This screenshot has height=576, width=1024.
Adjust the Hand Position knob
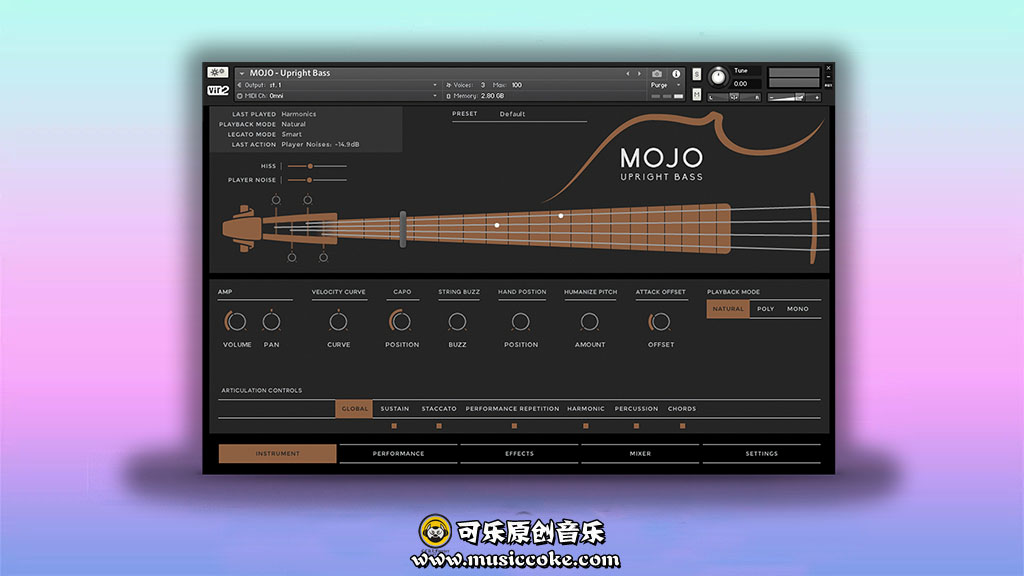520,321
